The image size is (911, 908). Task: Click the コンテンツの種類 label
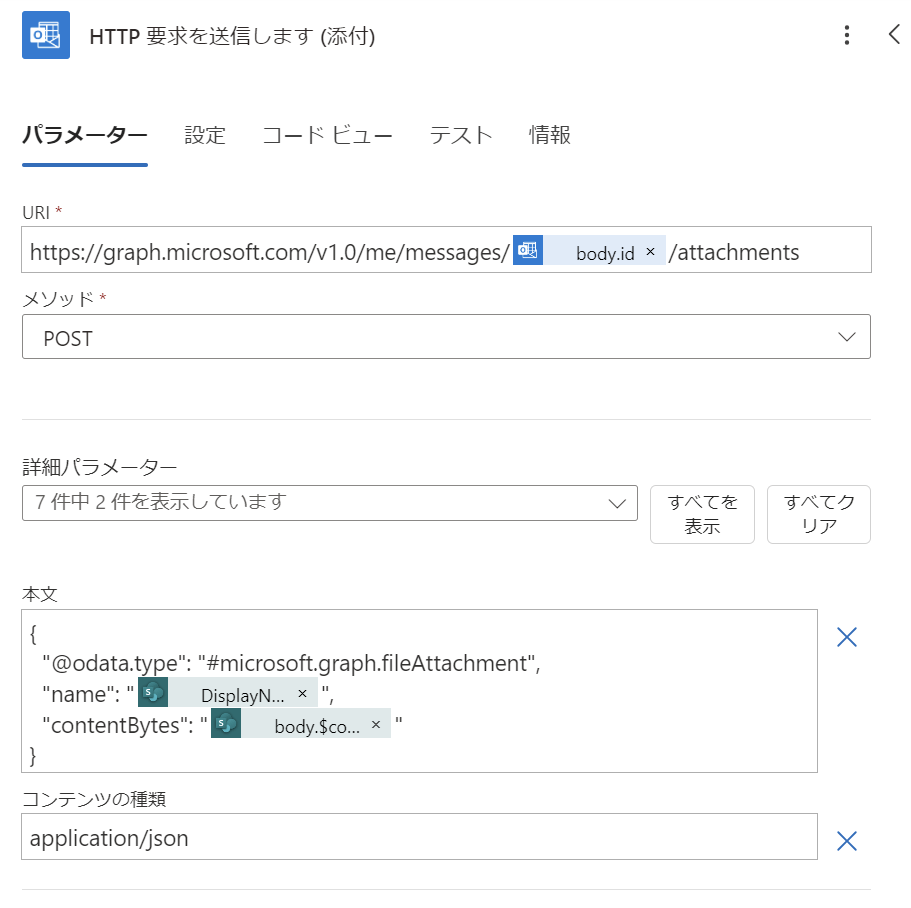[x=94, y=799]
